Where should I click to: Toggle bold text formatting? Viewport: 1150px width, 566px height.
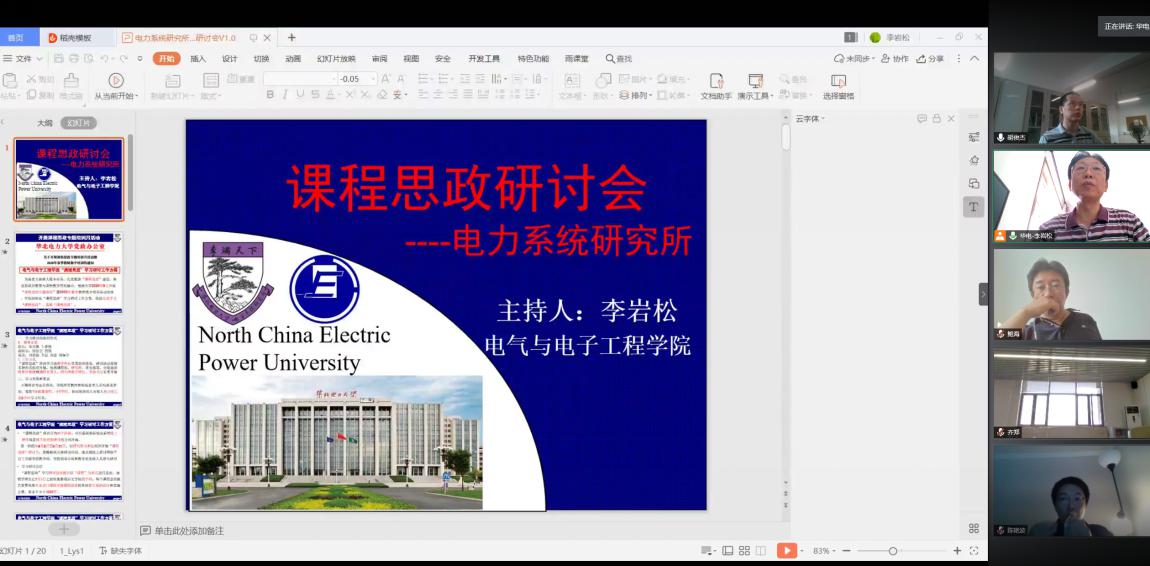click(x=270, y=95)
